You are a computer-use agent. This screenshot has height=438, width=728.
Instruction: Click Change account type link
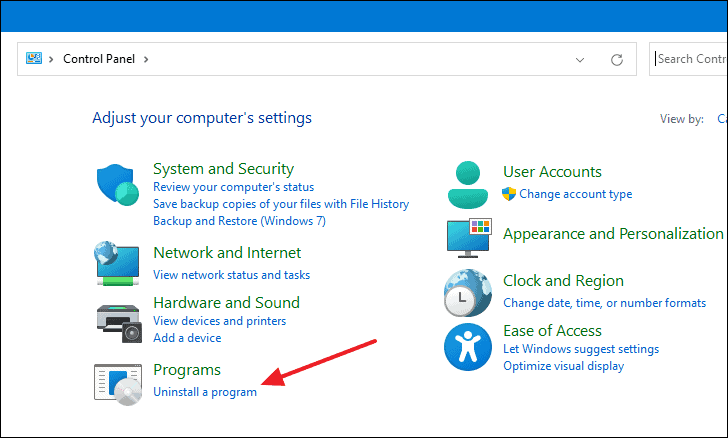coord(576,194)
